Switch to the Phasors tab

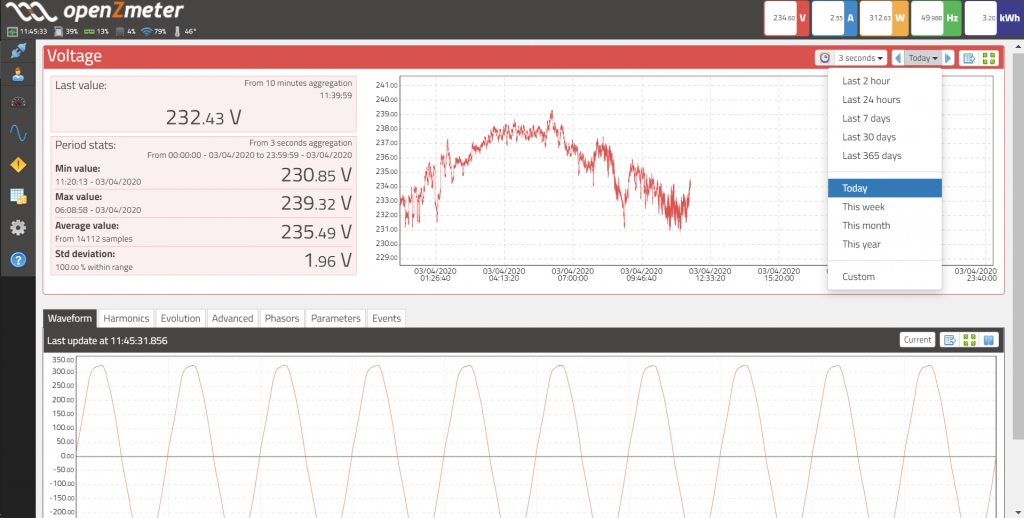click(282, 318)
